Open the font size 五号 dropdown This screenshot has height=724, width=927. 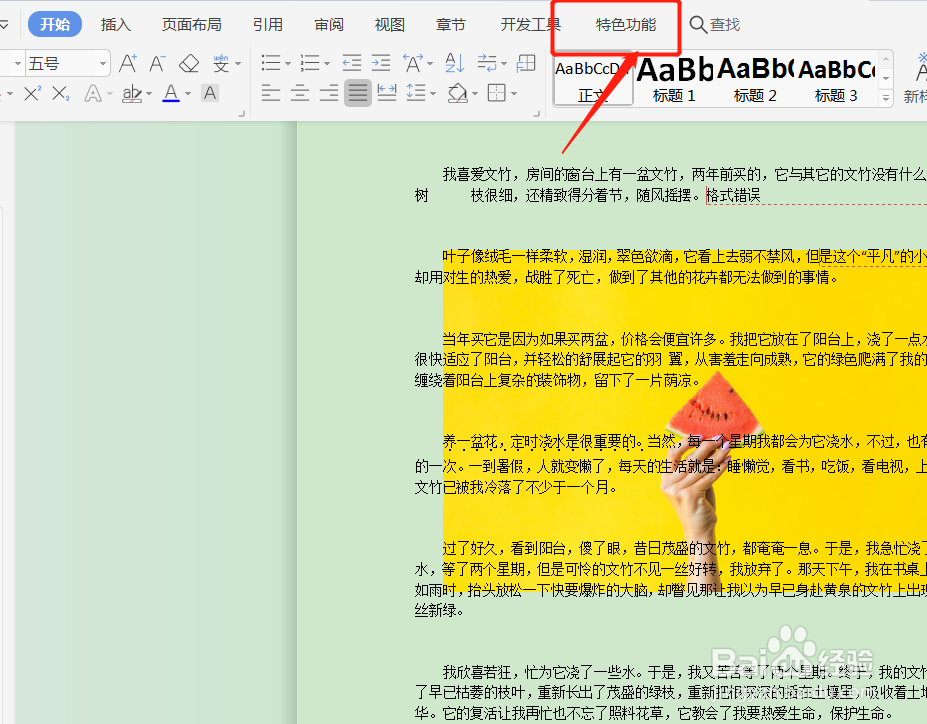tap(103, 63)
